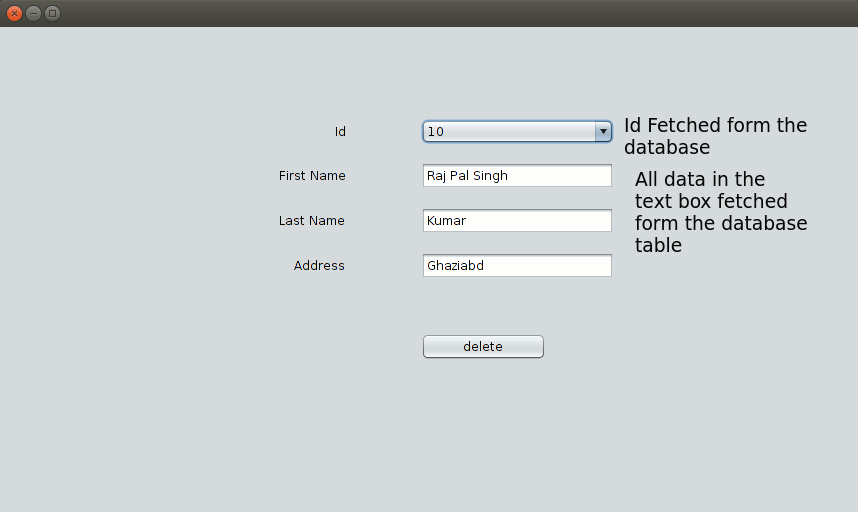Click the "Last Name" label
The width and height of the screenshot is (858, 512).
pos(312,221)
